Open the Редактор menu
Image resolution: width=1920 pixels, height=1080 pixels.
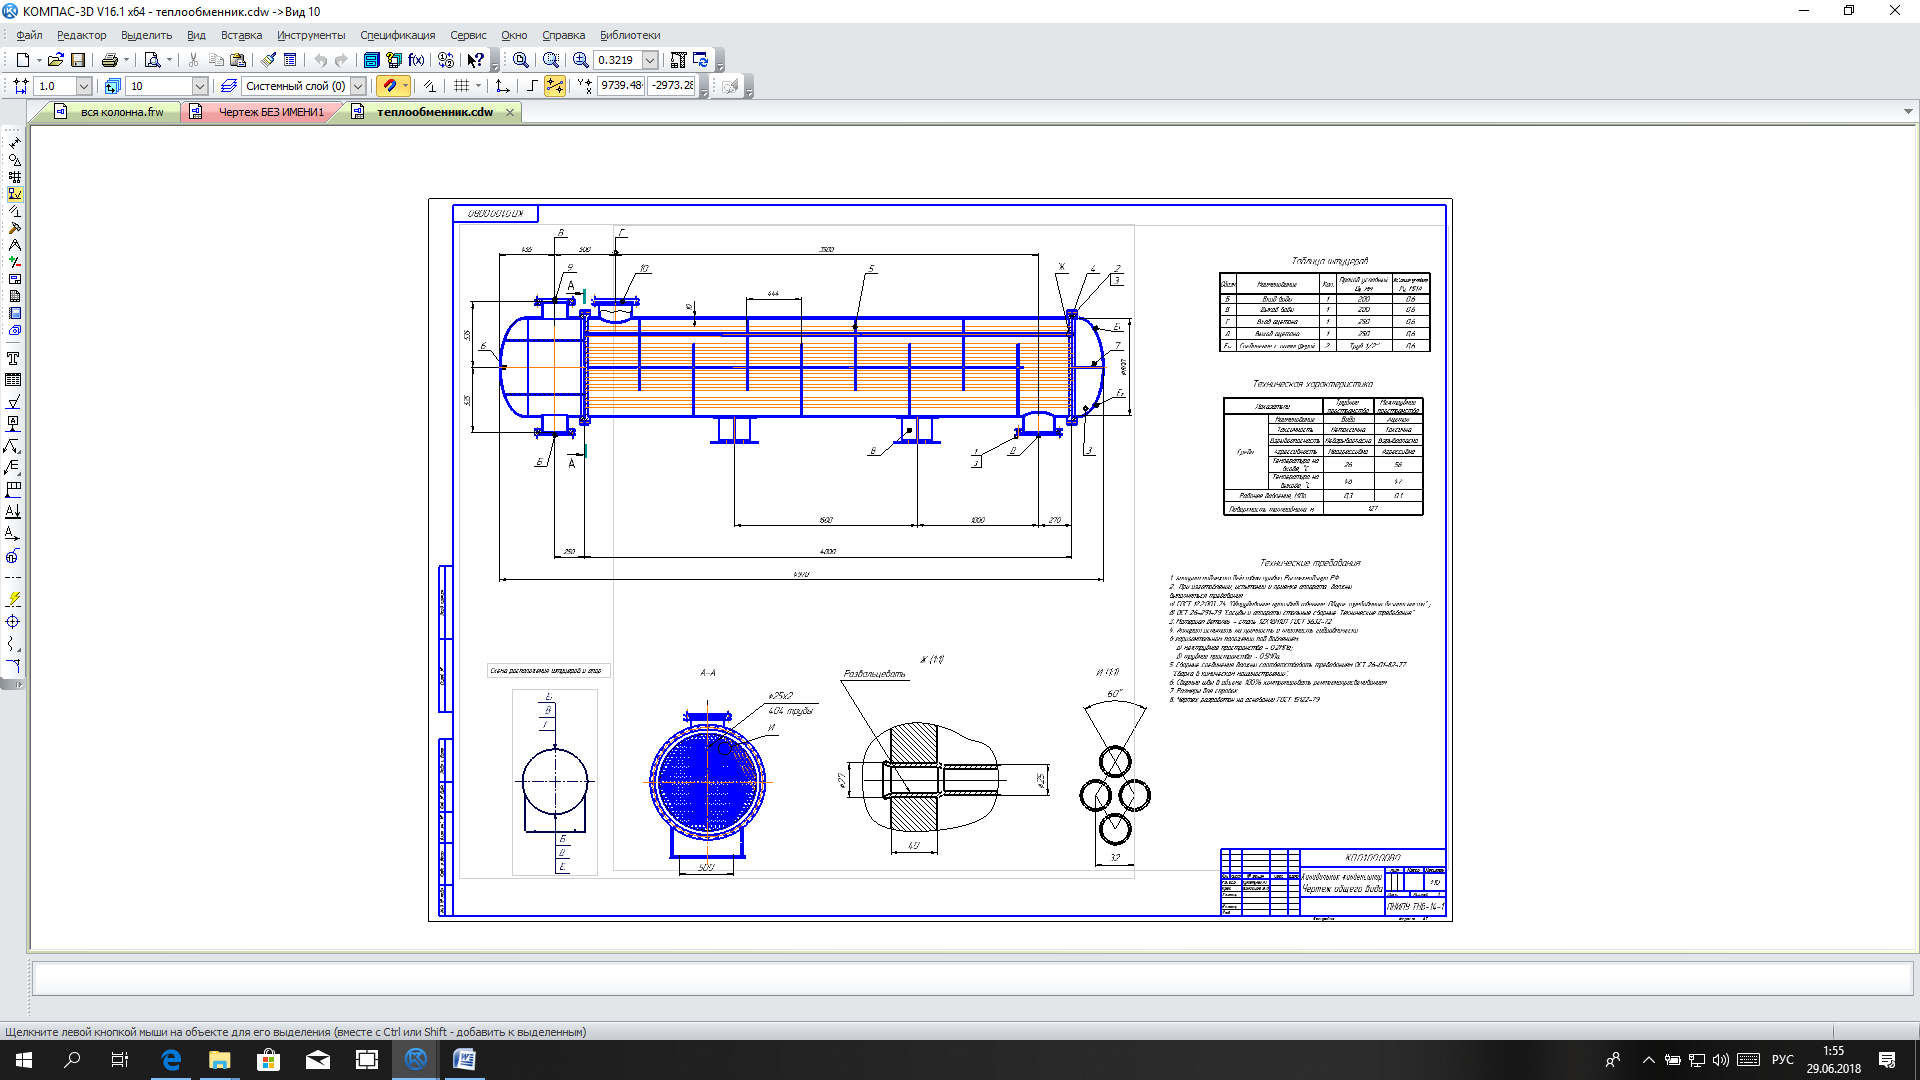(x=82, y=35)
